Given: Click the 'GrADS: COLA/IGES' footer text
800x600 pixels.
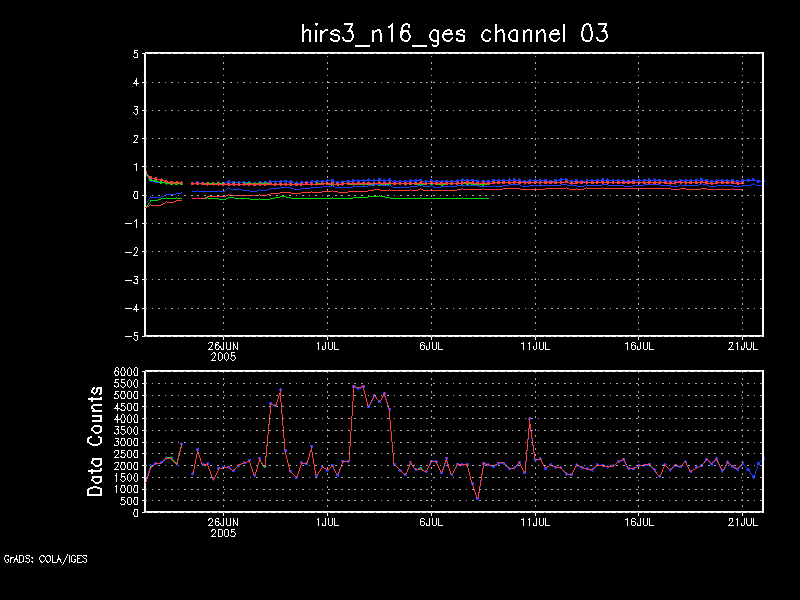Looking at the screenshot, I should tap(45, 559).
